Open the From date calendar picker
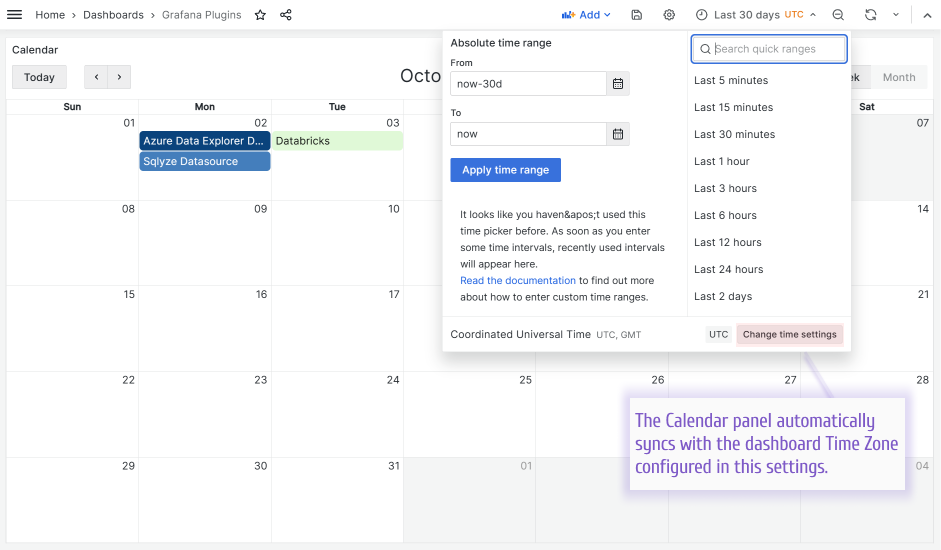The height and width of the screenshot is (550, 941). click(618, 84)
